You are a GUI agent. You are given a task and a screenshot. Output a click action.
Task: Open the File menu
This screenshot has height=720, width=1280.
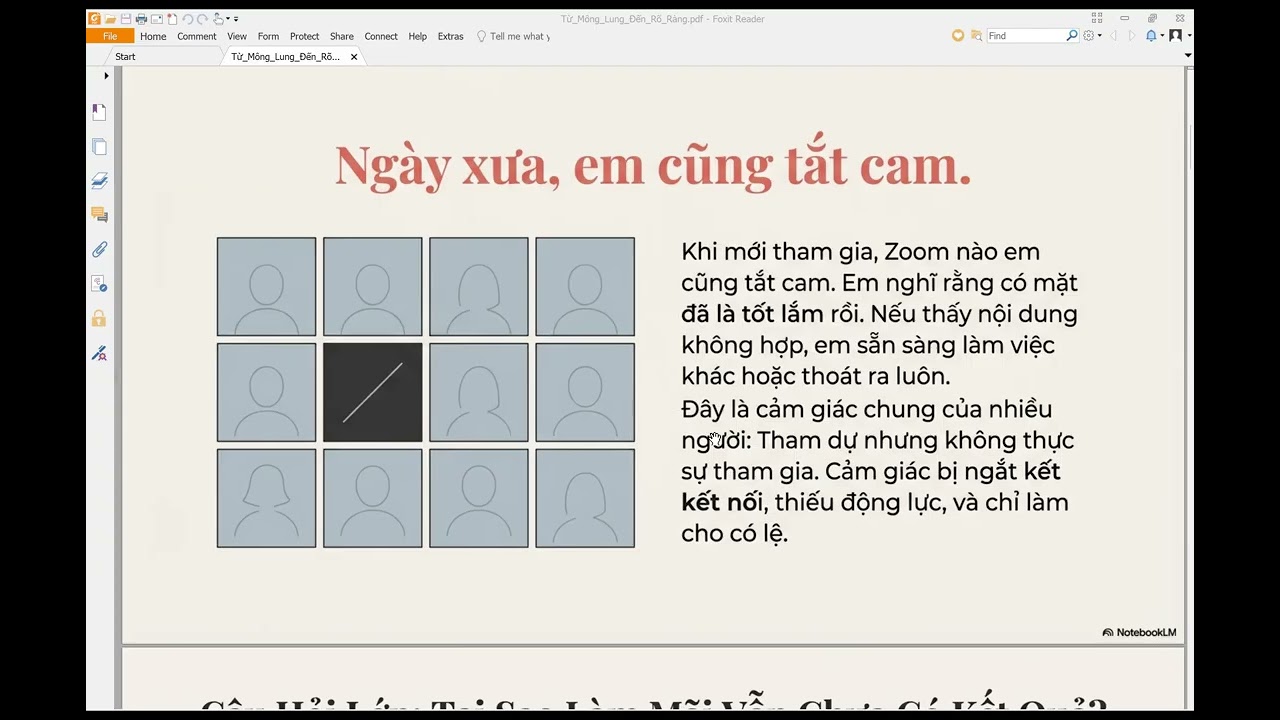[110, 36]
